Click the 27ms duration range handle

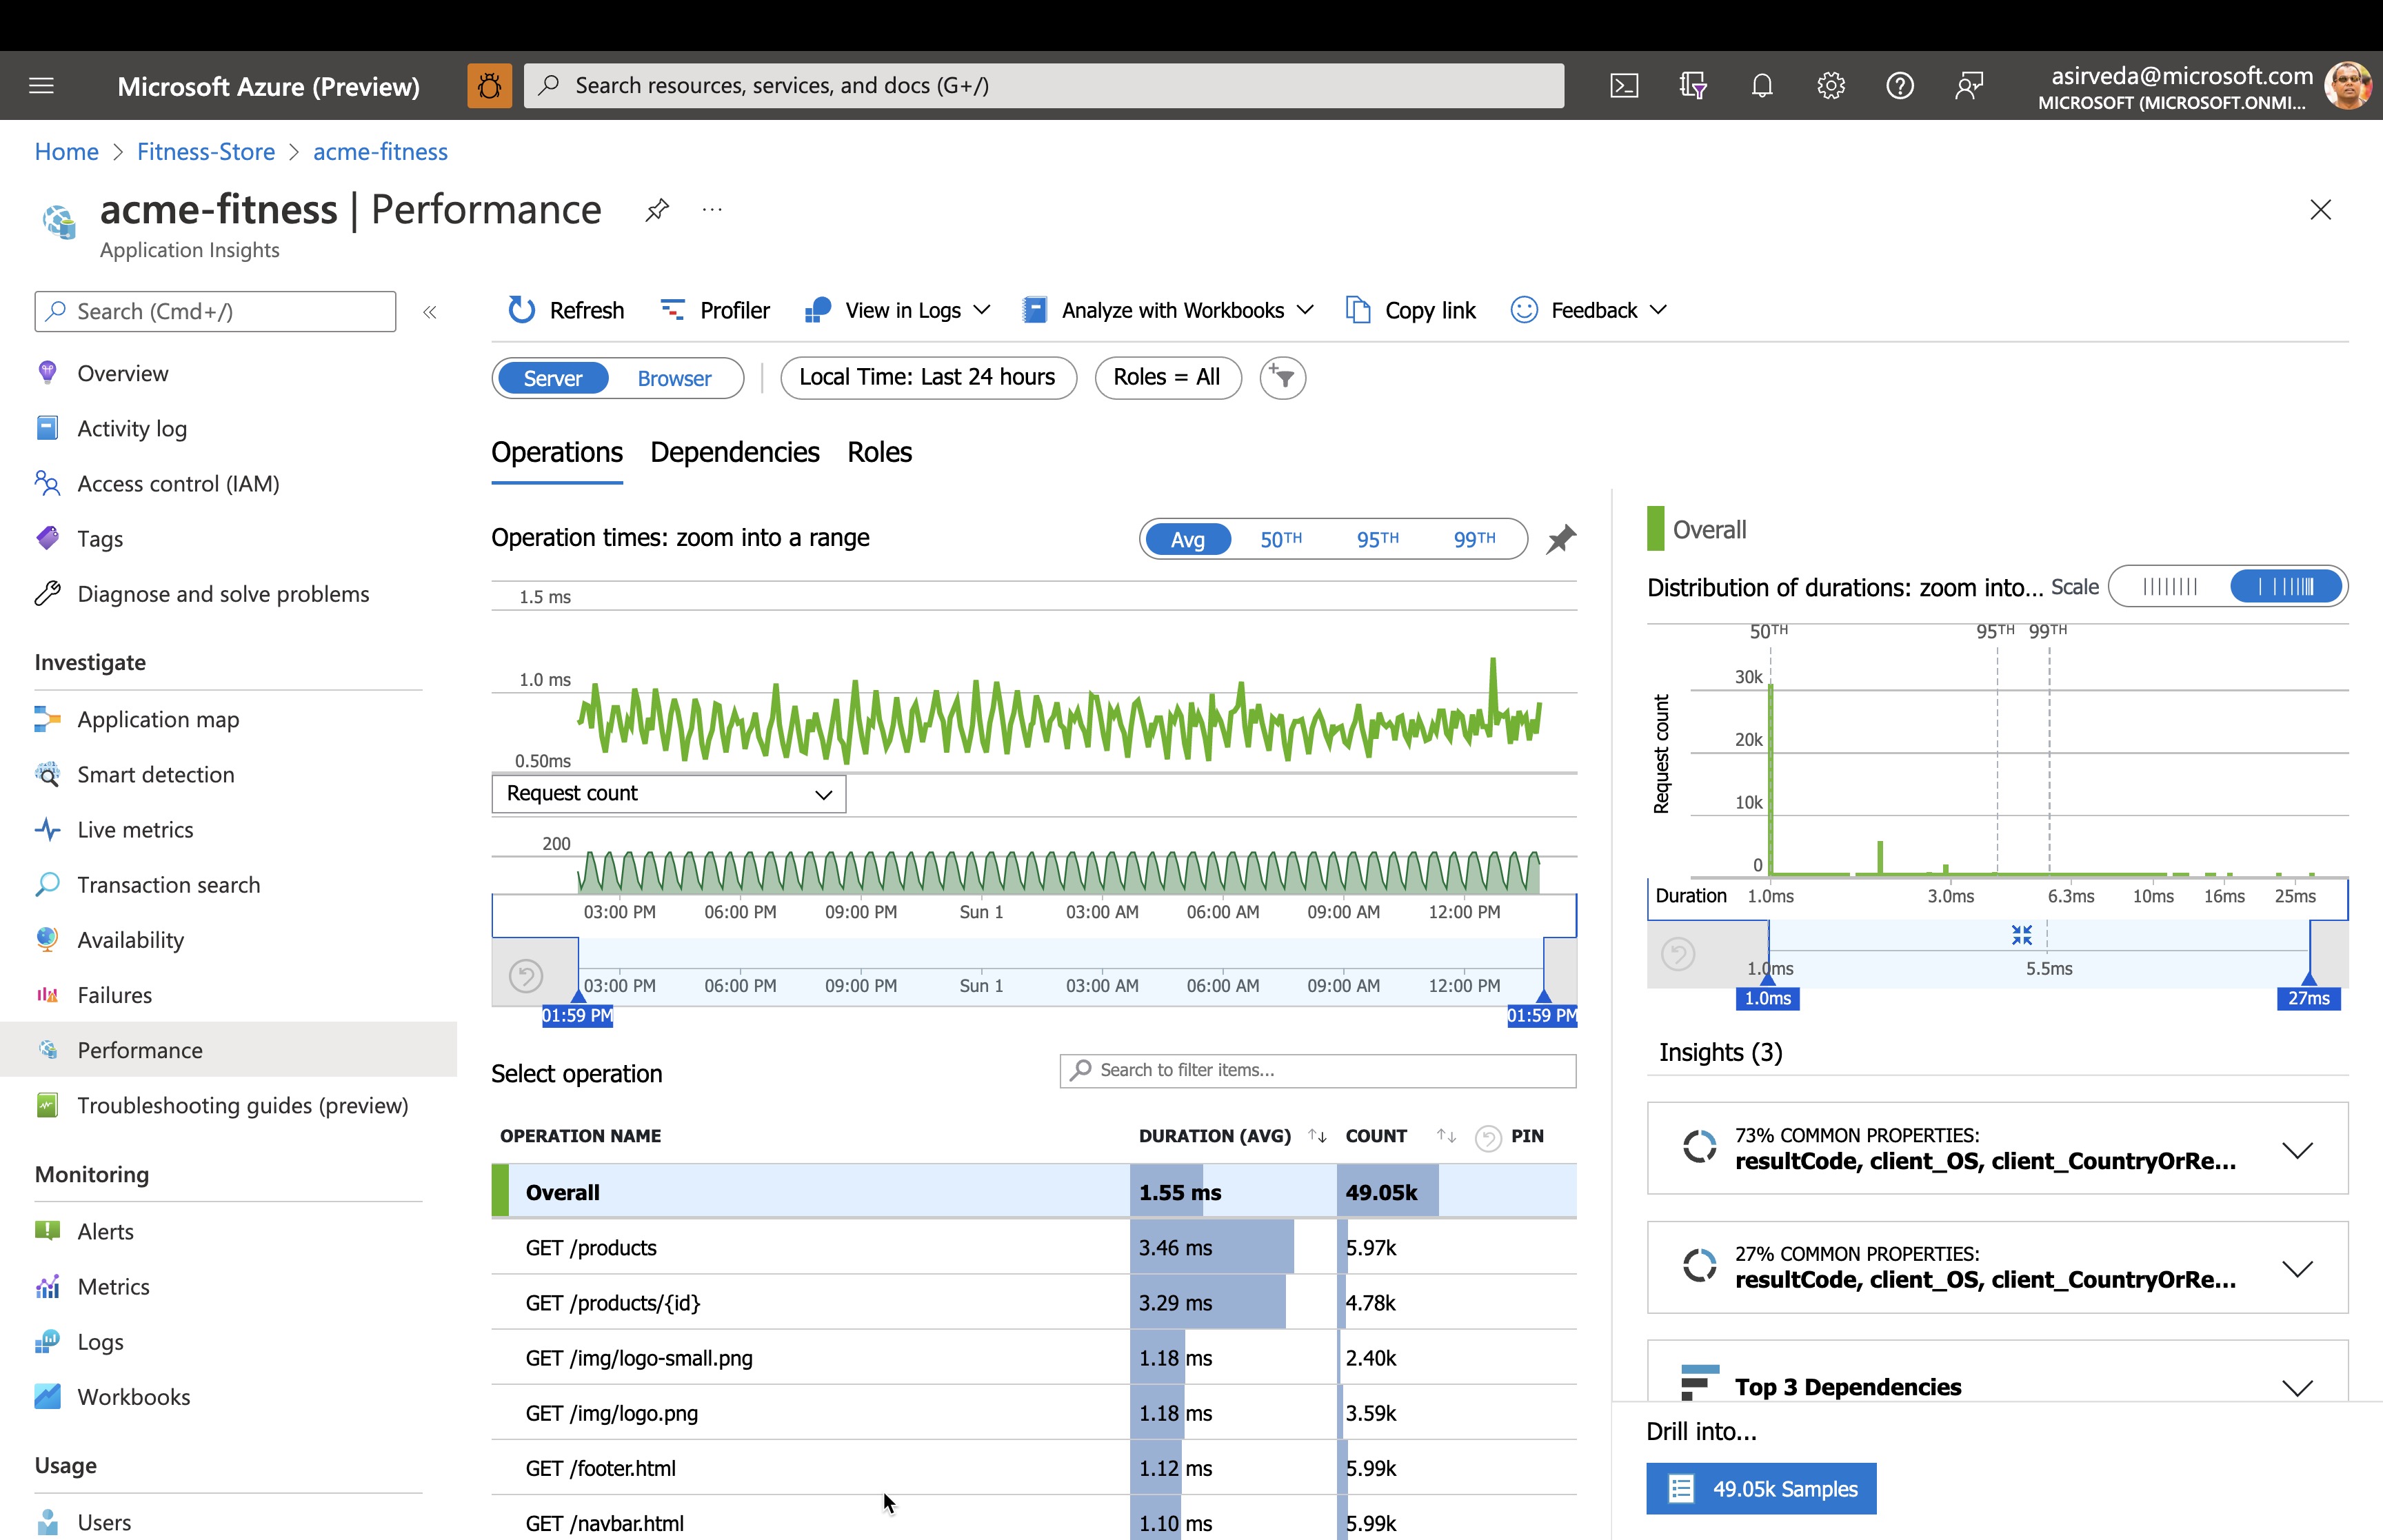pos(2308,997)
